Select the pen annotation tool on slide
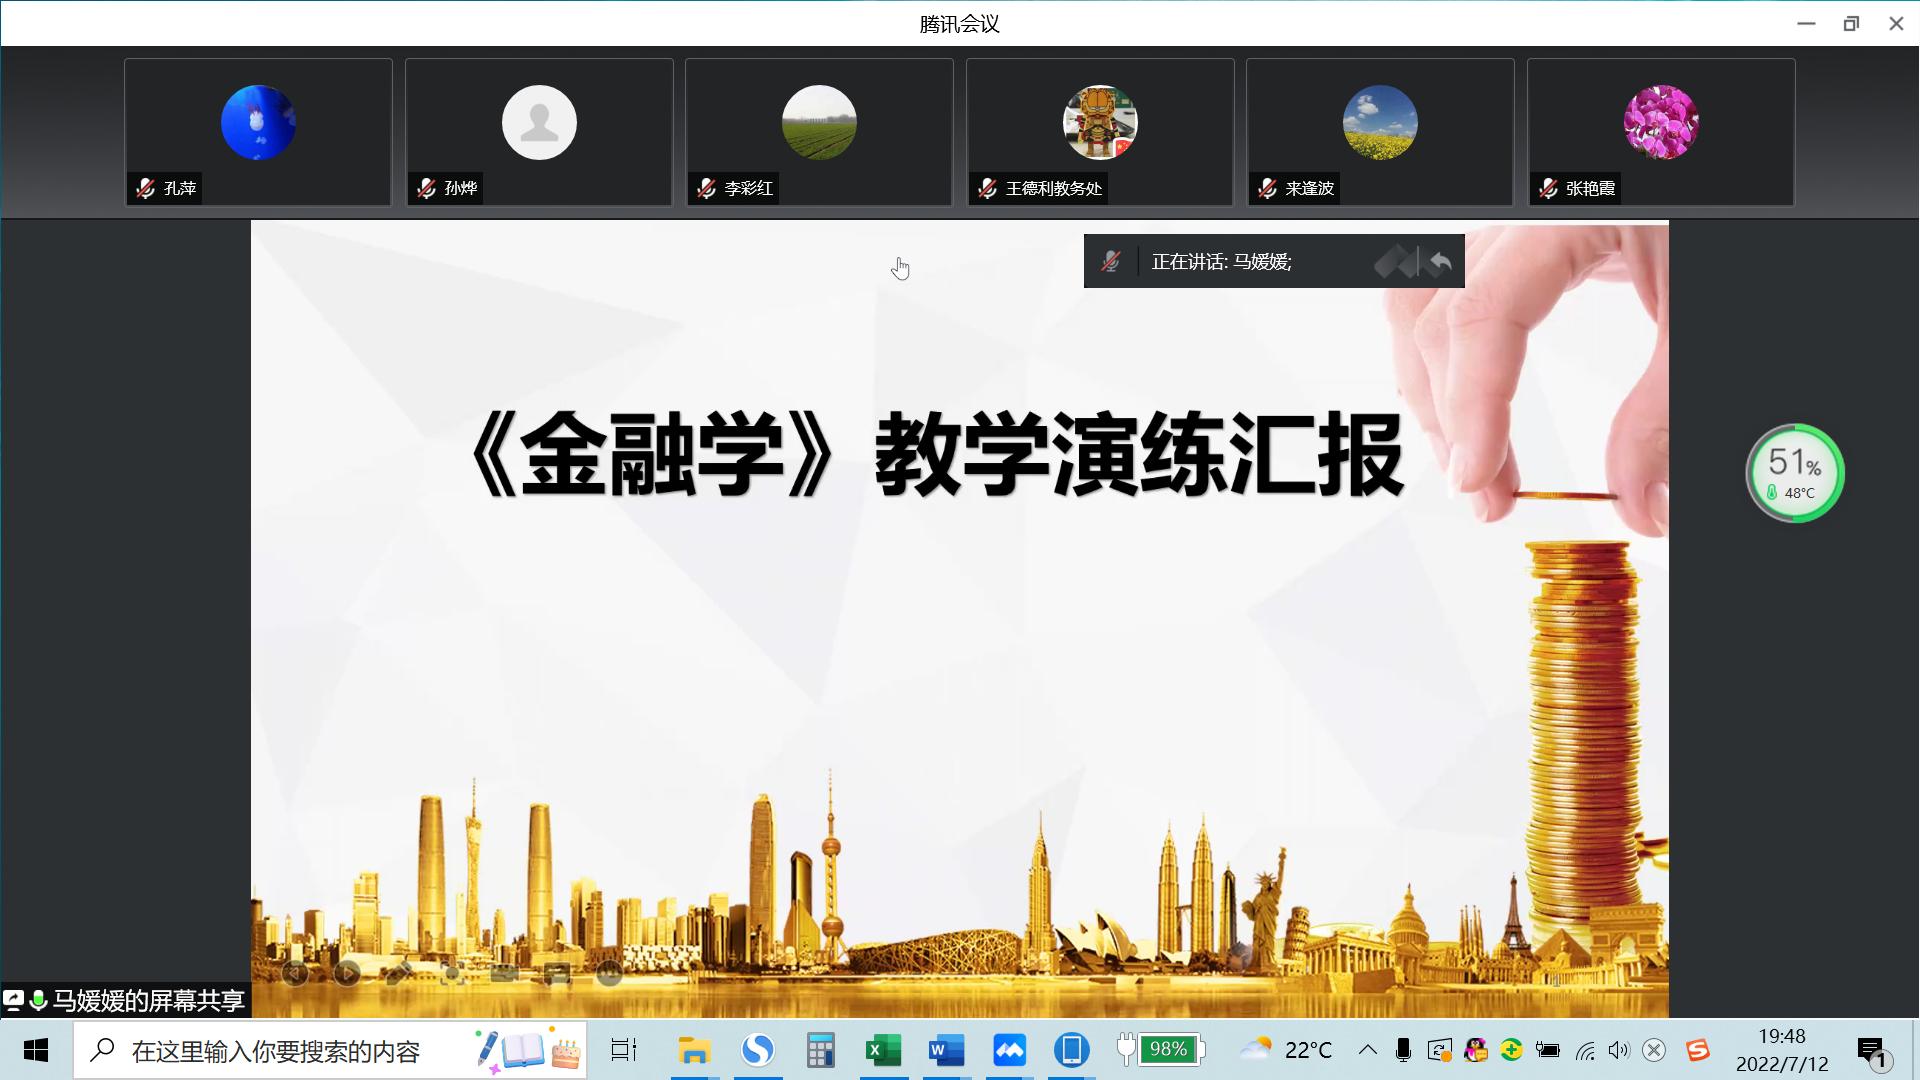The width and height of the screenshot is (1920, 1080). tap(399, 972)
